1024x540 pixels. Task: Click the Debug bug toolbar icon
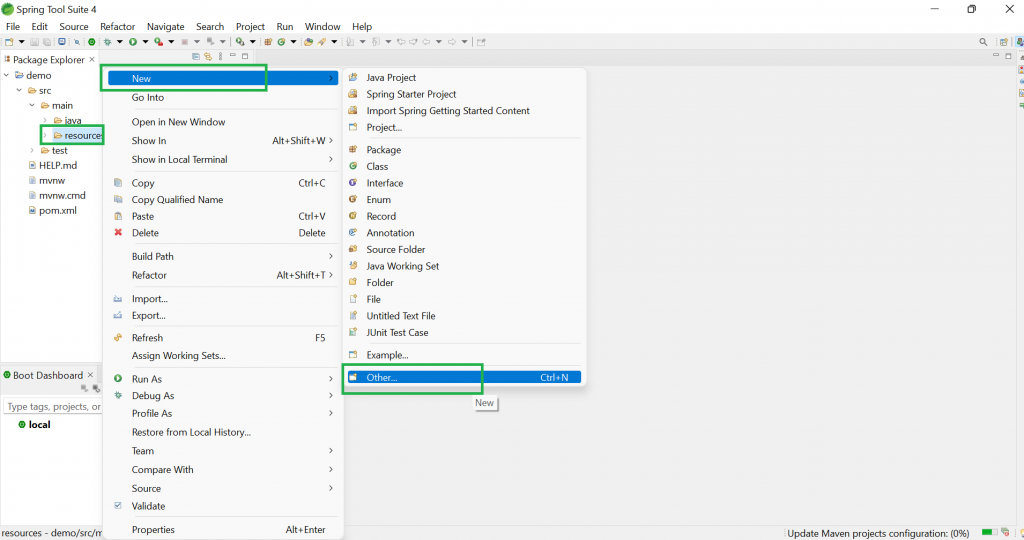(108, 42)
